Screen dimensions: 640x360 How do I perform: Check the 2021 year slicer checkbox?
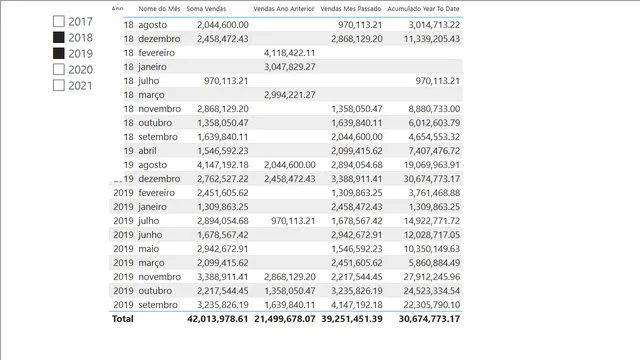point(59,85)
